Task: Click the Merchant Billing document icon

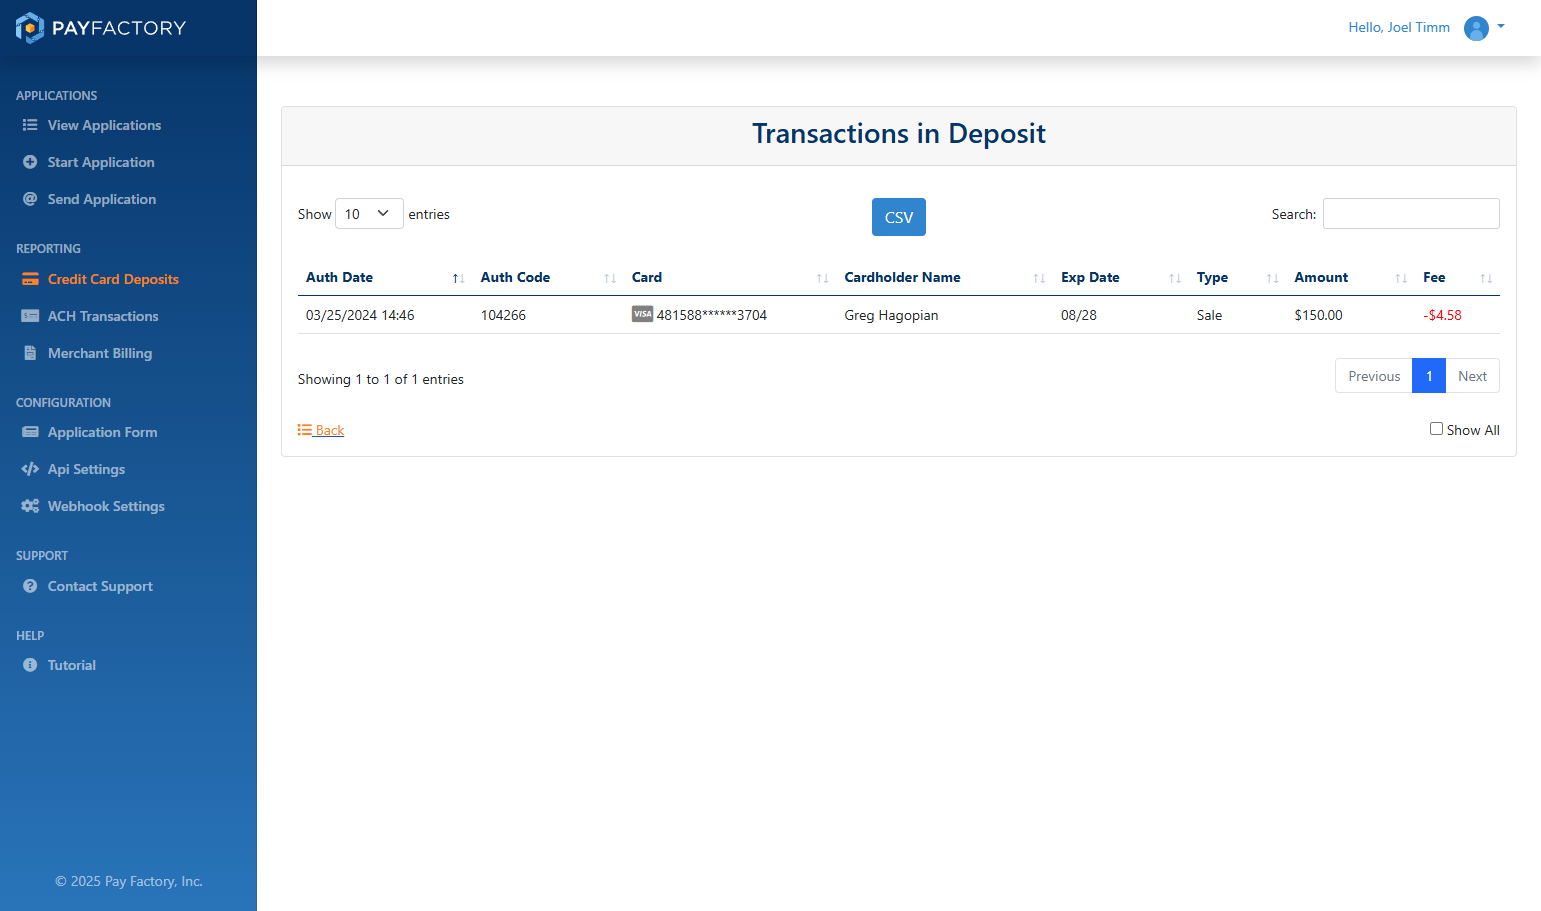Action: pos(30,353)
